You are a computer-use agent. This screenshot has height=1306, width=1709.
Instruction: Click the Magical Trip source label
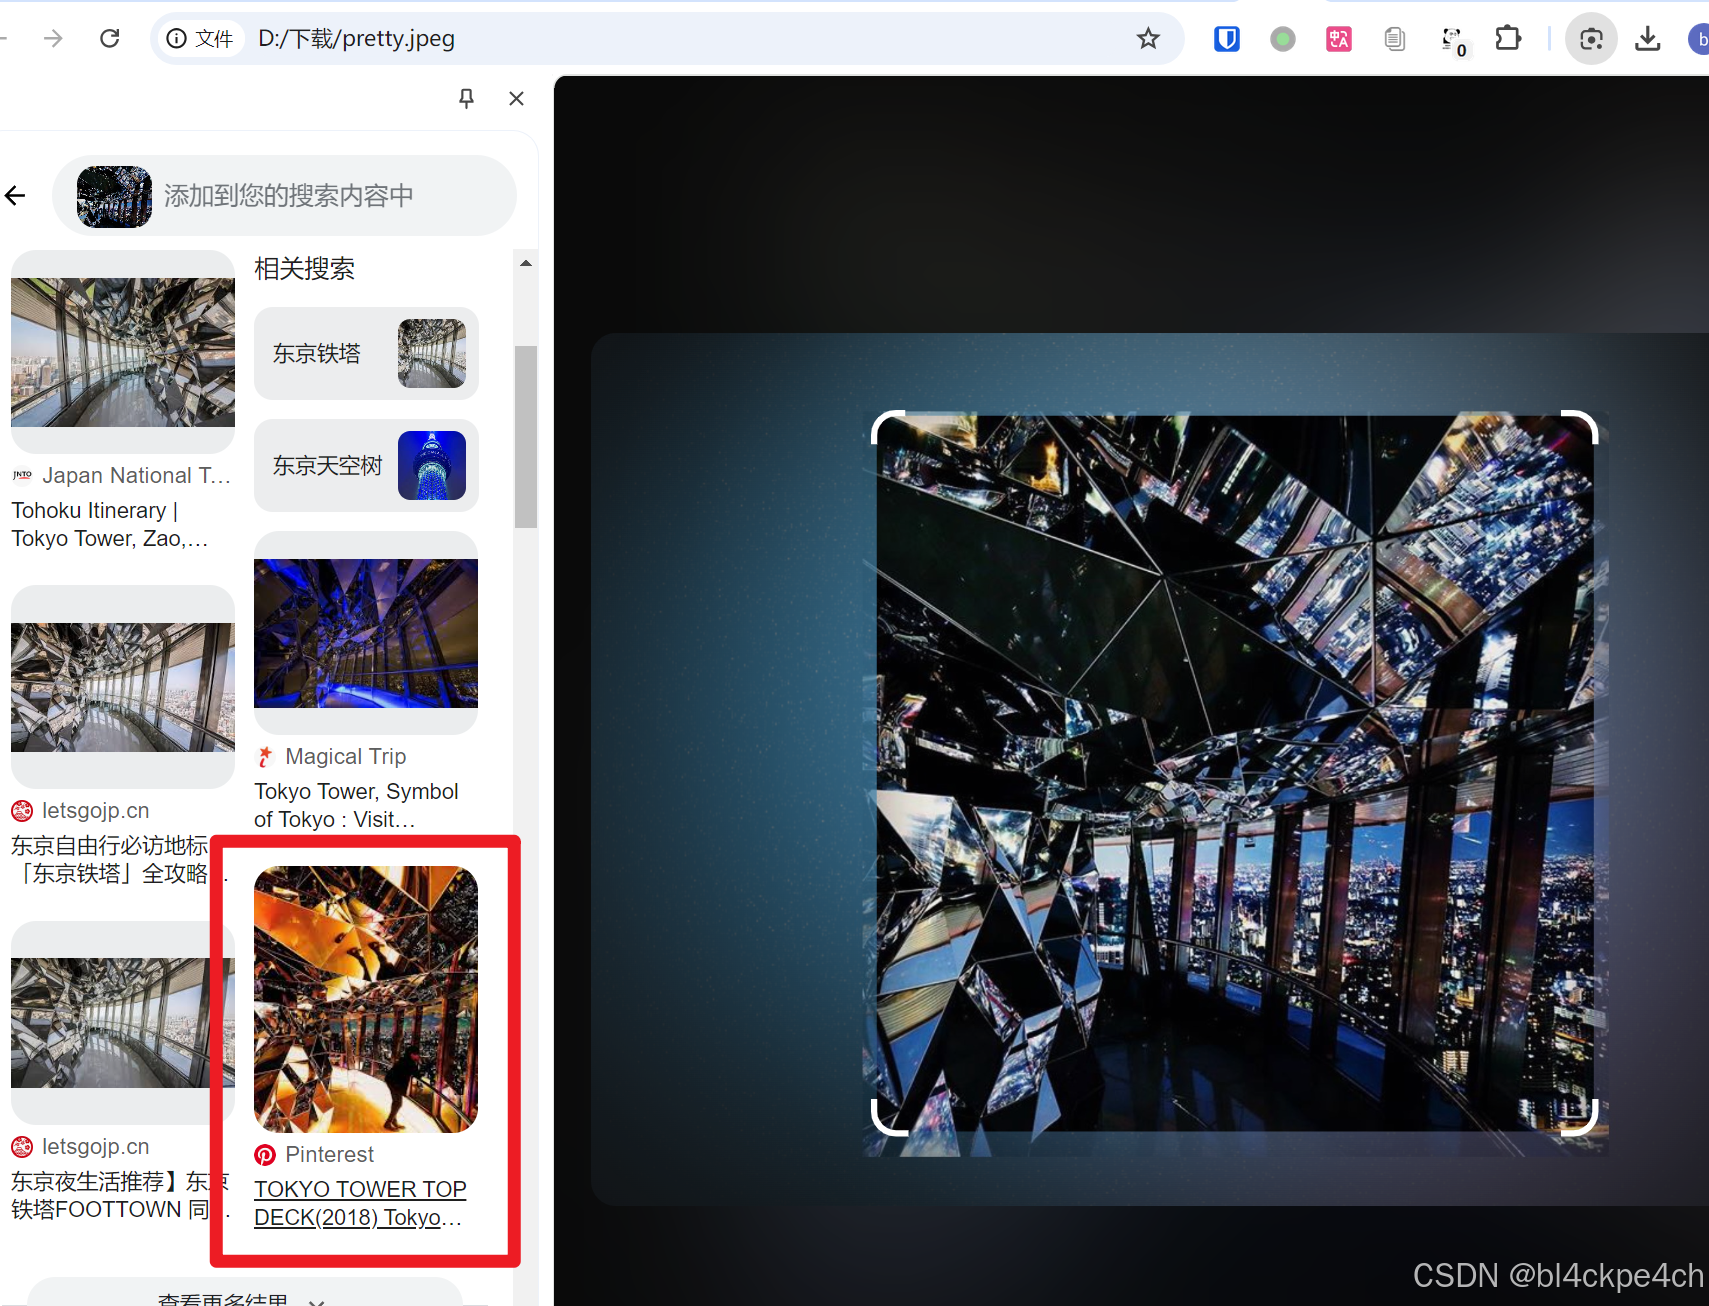coord(345,756)
